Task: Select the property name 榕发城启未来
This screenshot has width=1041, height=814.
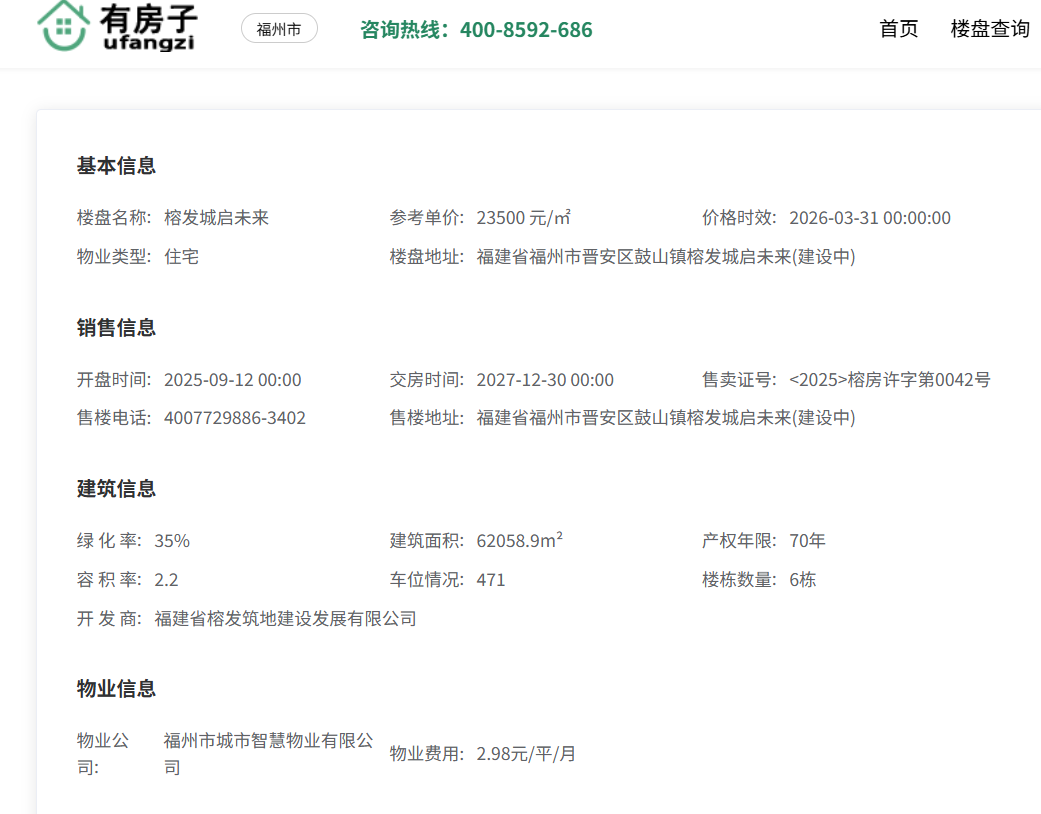Action: pyautogui.click(x=216, y=218)
